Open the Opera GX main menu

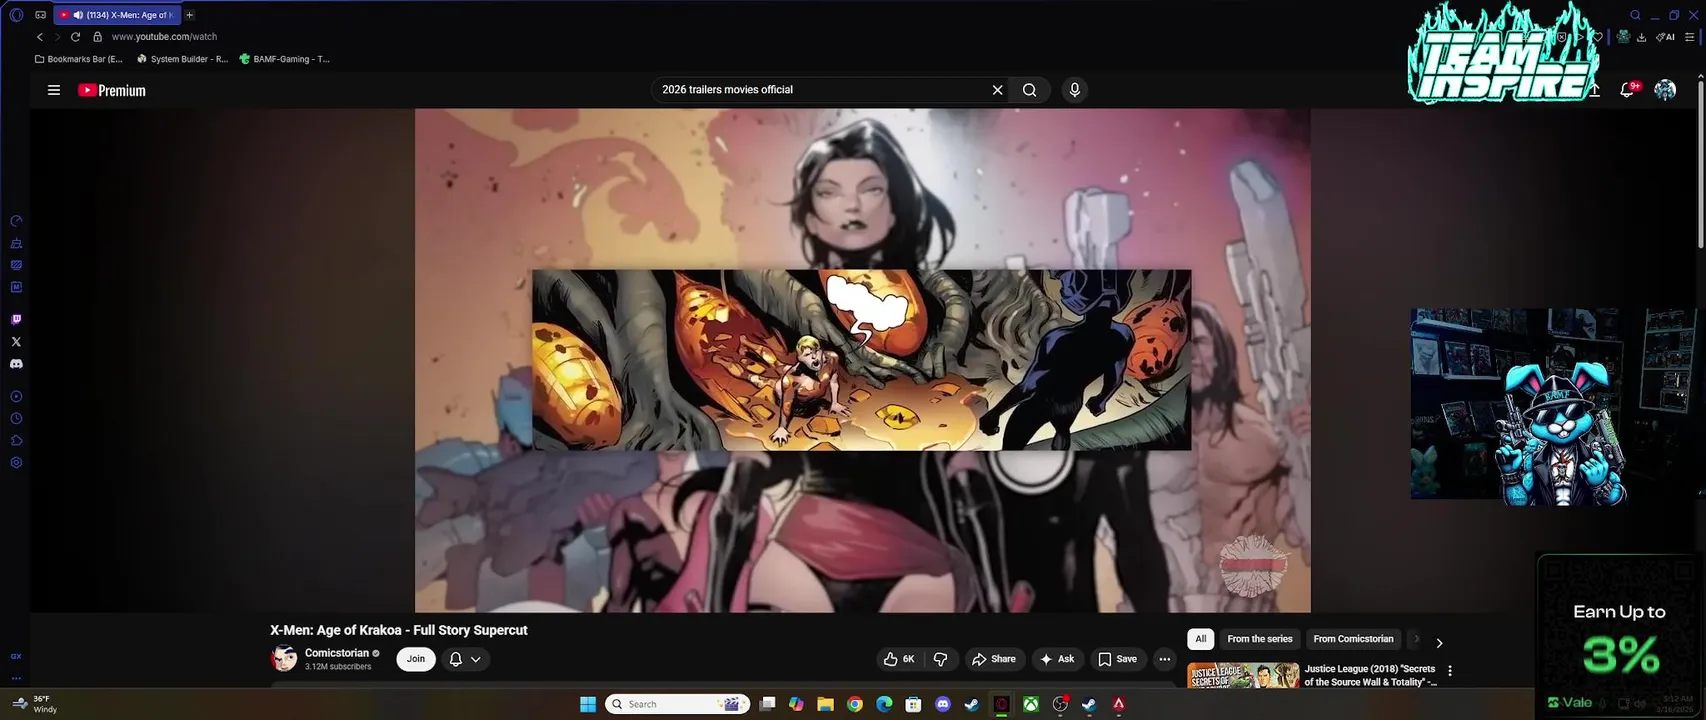pyautogui.click(x=16, y=15)
